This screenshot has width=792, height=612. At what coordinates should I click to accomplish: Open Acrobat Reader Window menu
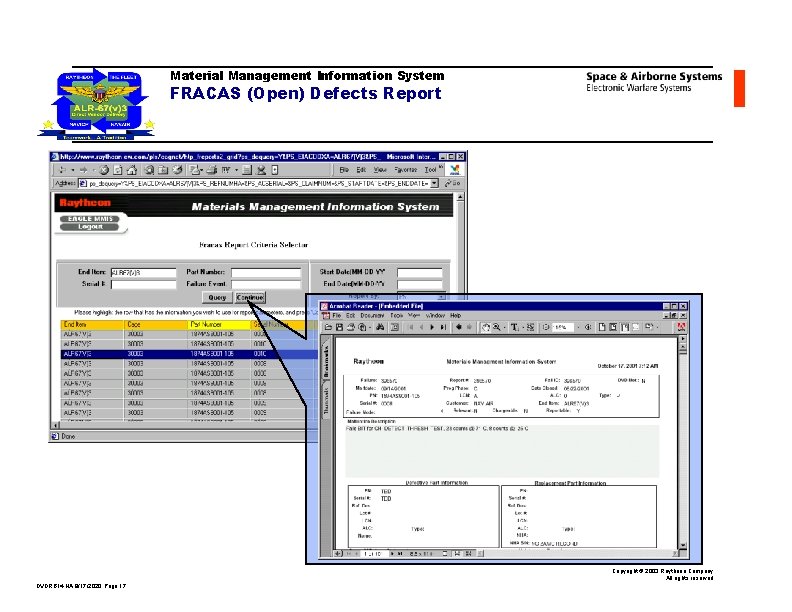(435, 316)
